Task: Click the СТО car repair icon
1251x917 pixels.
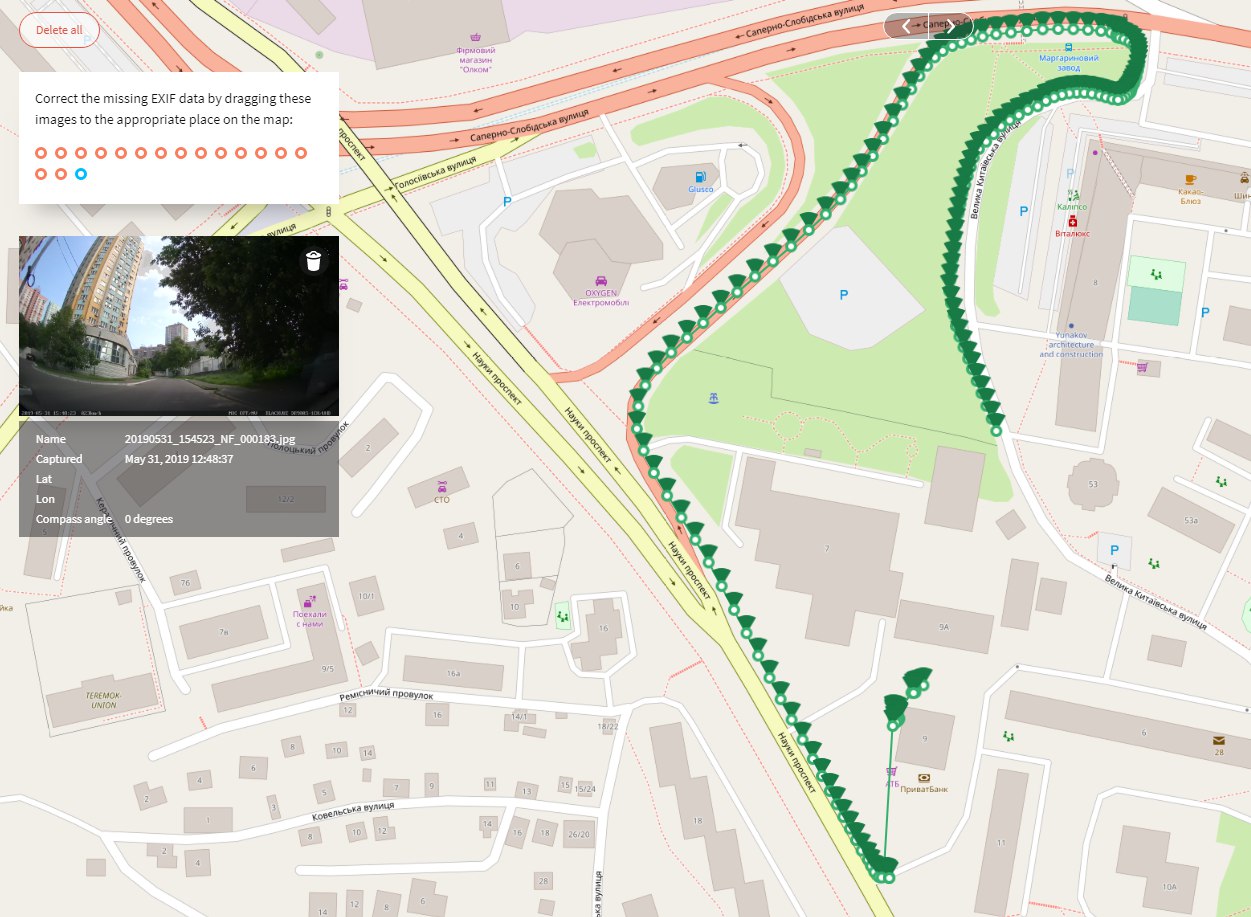Action: click(441, 485)
